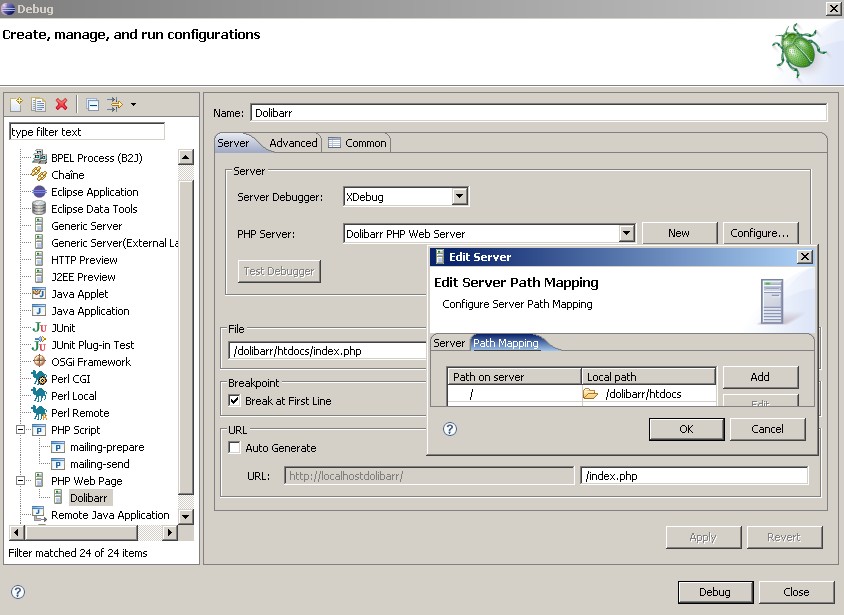Click the help icon in Edit Server dialog
This screenshot has width=844, height=615.
(x=450, y=429)
